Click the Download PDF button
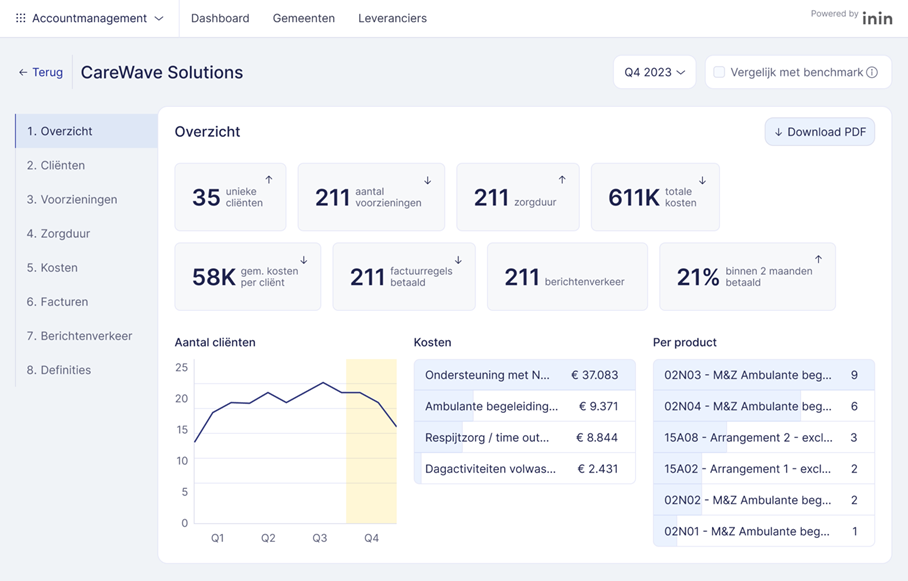Screen dimensions: 908x581 point(819,132)
